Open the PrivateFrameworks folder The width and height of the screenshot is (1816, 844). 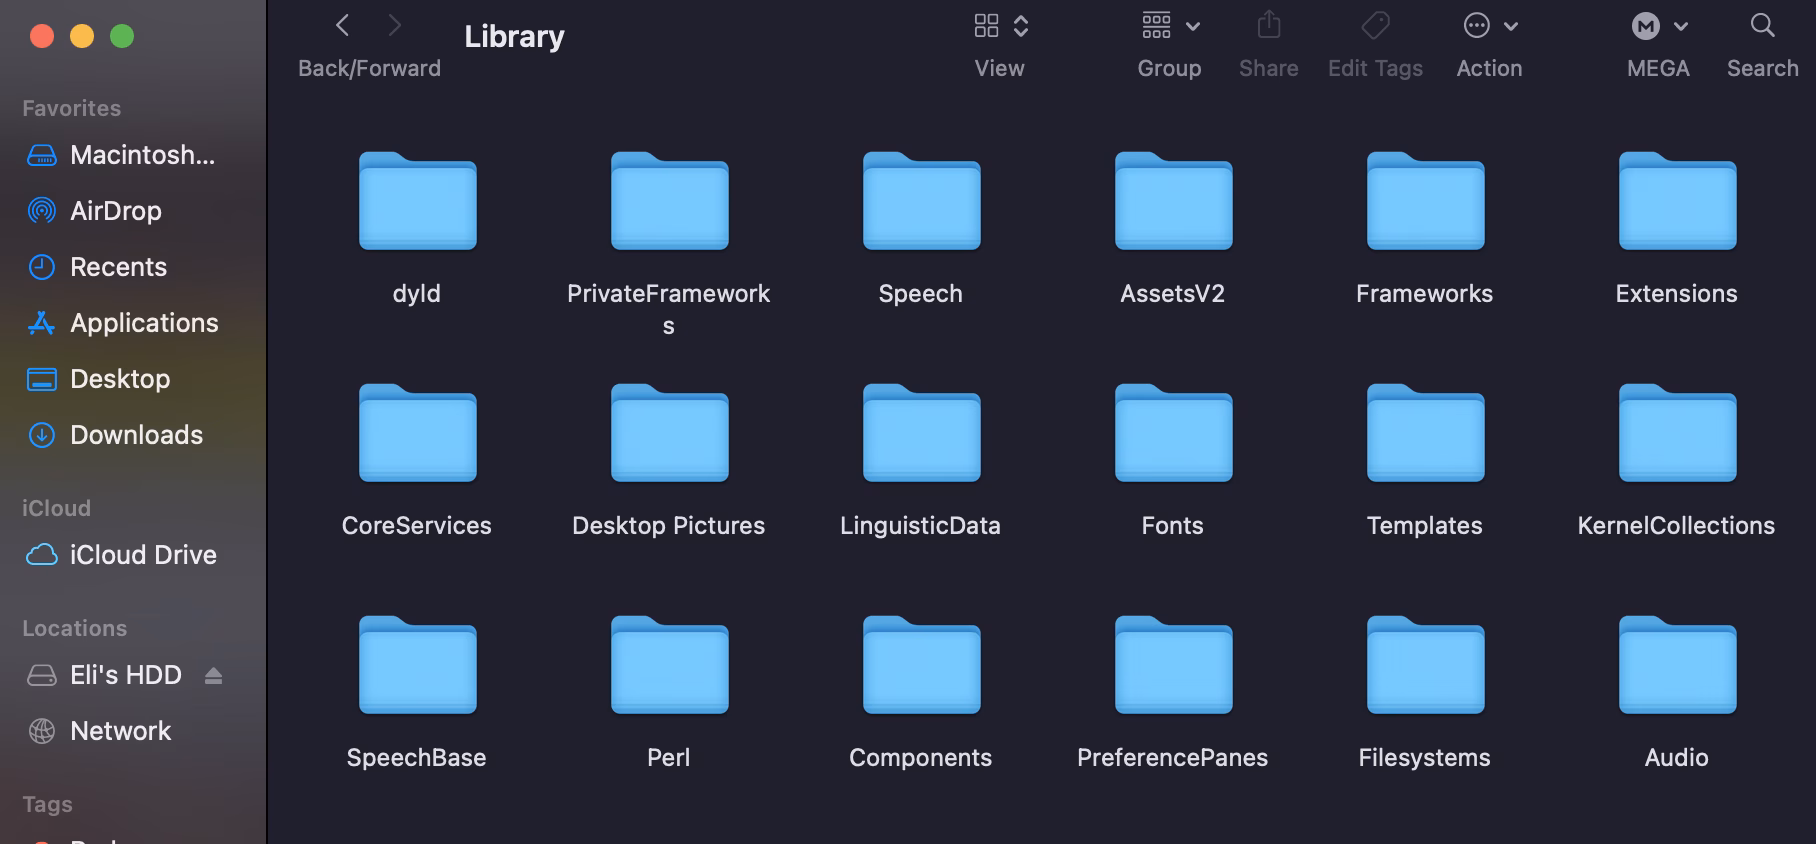(x=669, y=203)
